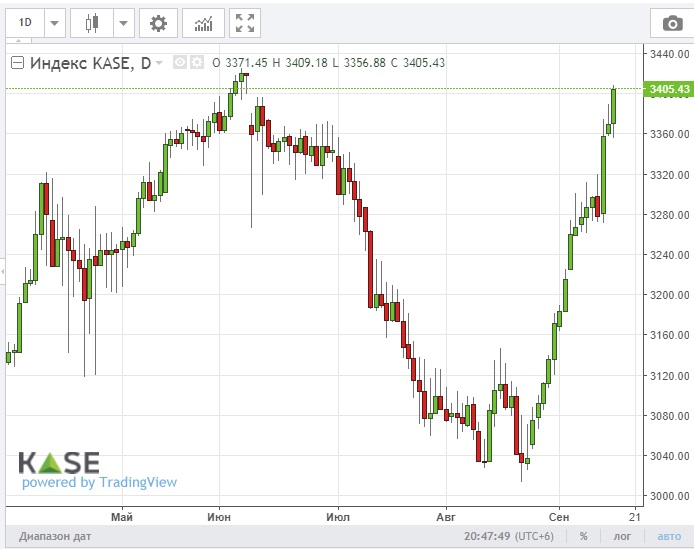Expand the chart style dropdown arrow
This screenshot has height=554, width=694.
tap(123, 23)
